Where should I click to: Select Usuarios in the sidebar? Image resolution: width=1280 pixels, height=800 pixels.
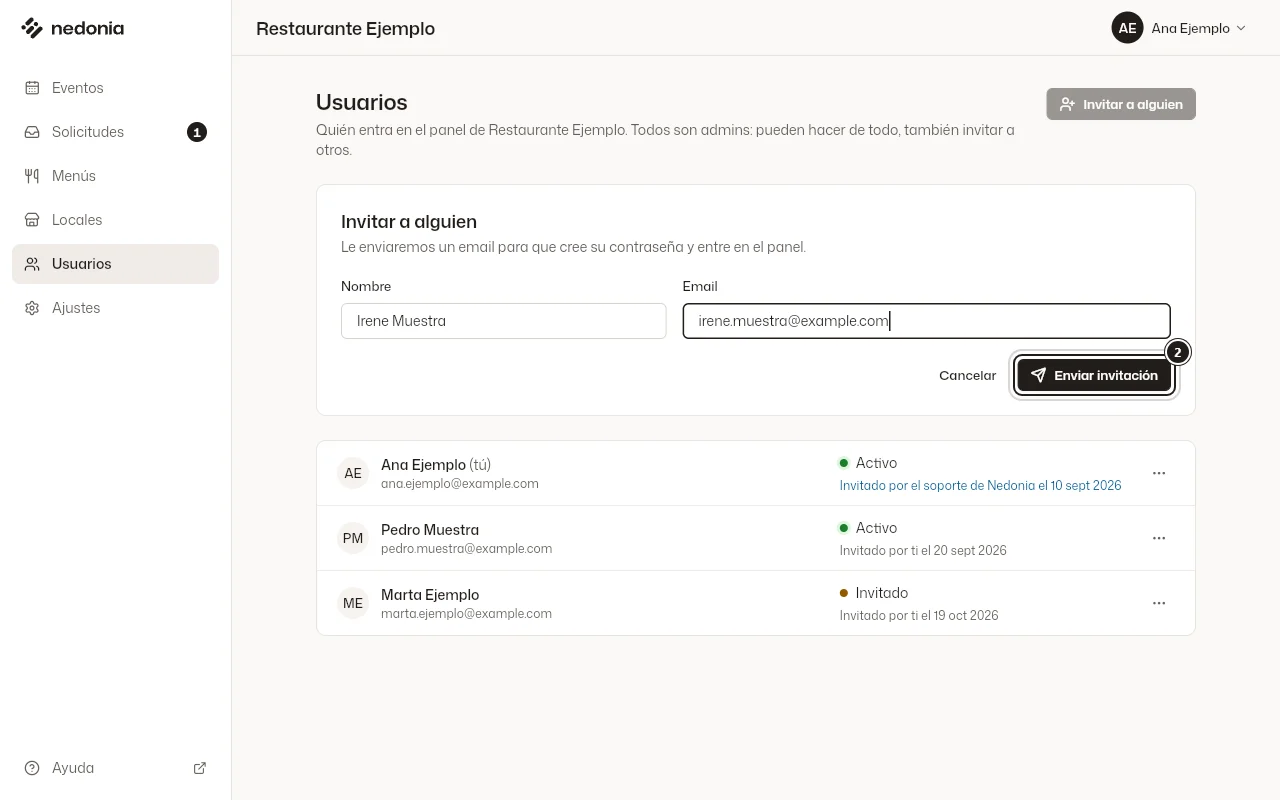click(115, 264)
